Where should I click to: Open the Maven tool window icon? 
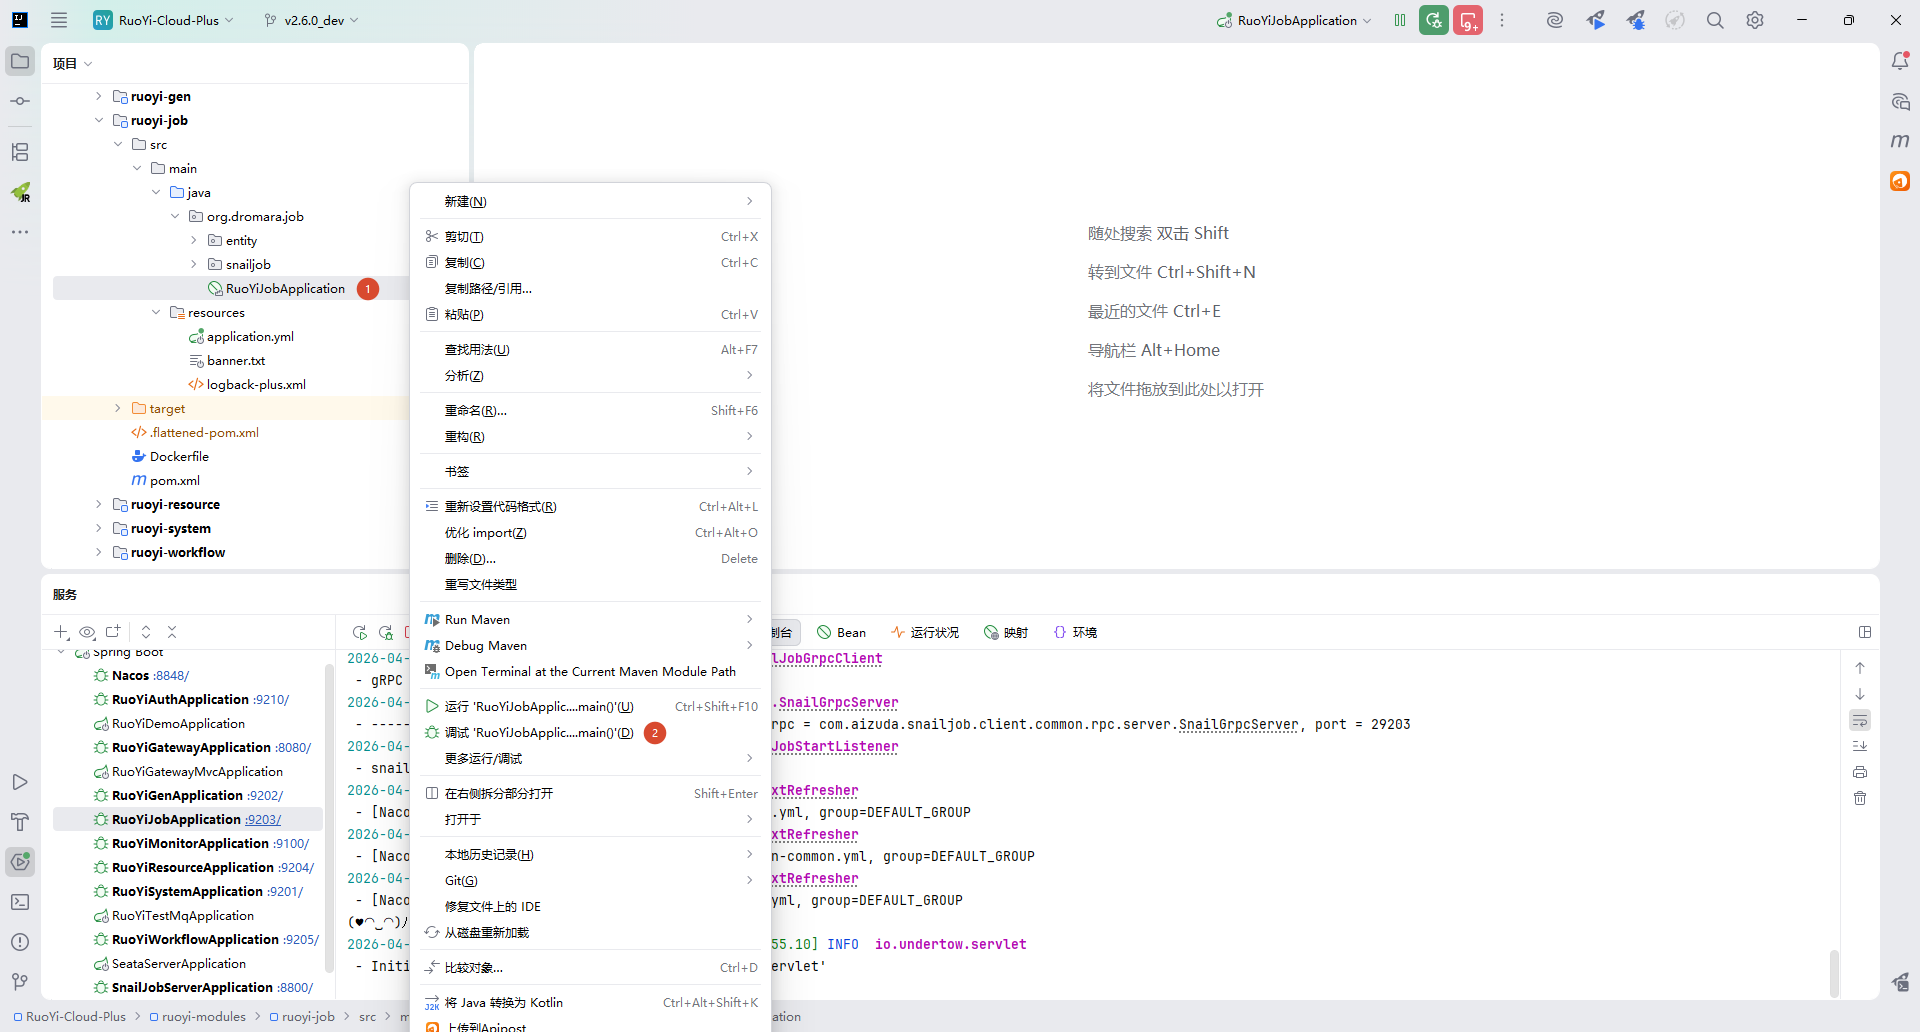point(1900,141)
